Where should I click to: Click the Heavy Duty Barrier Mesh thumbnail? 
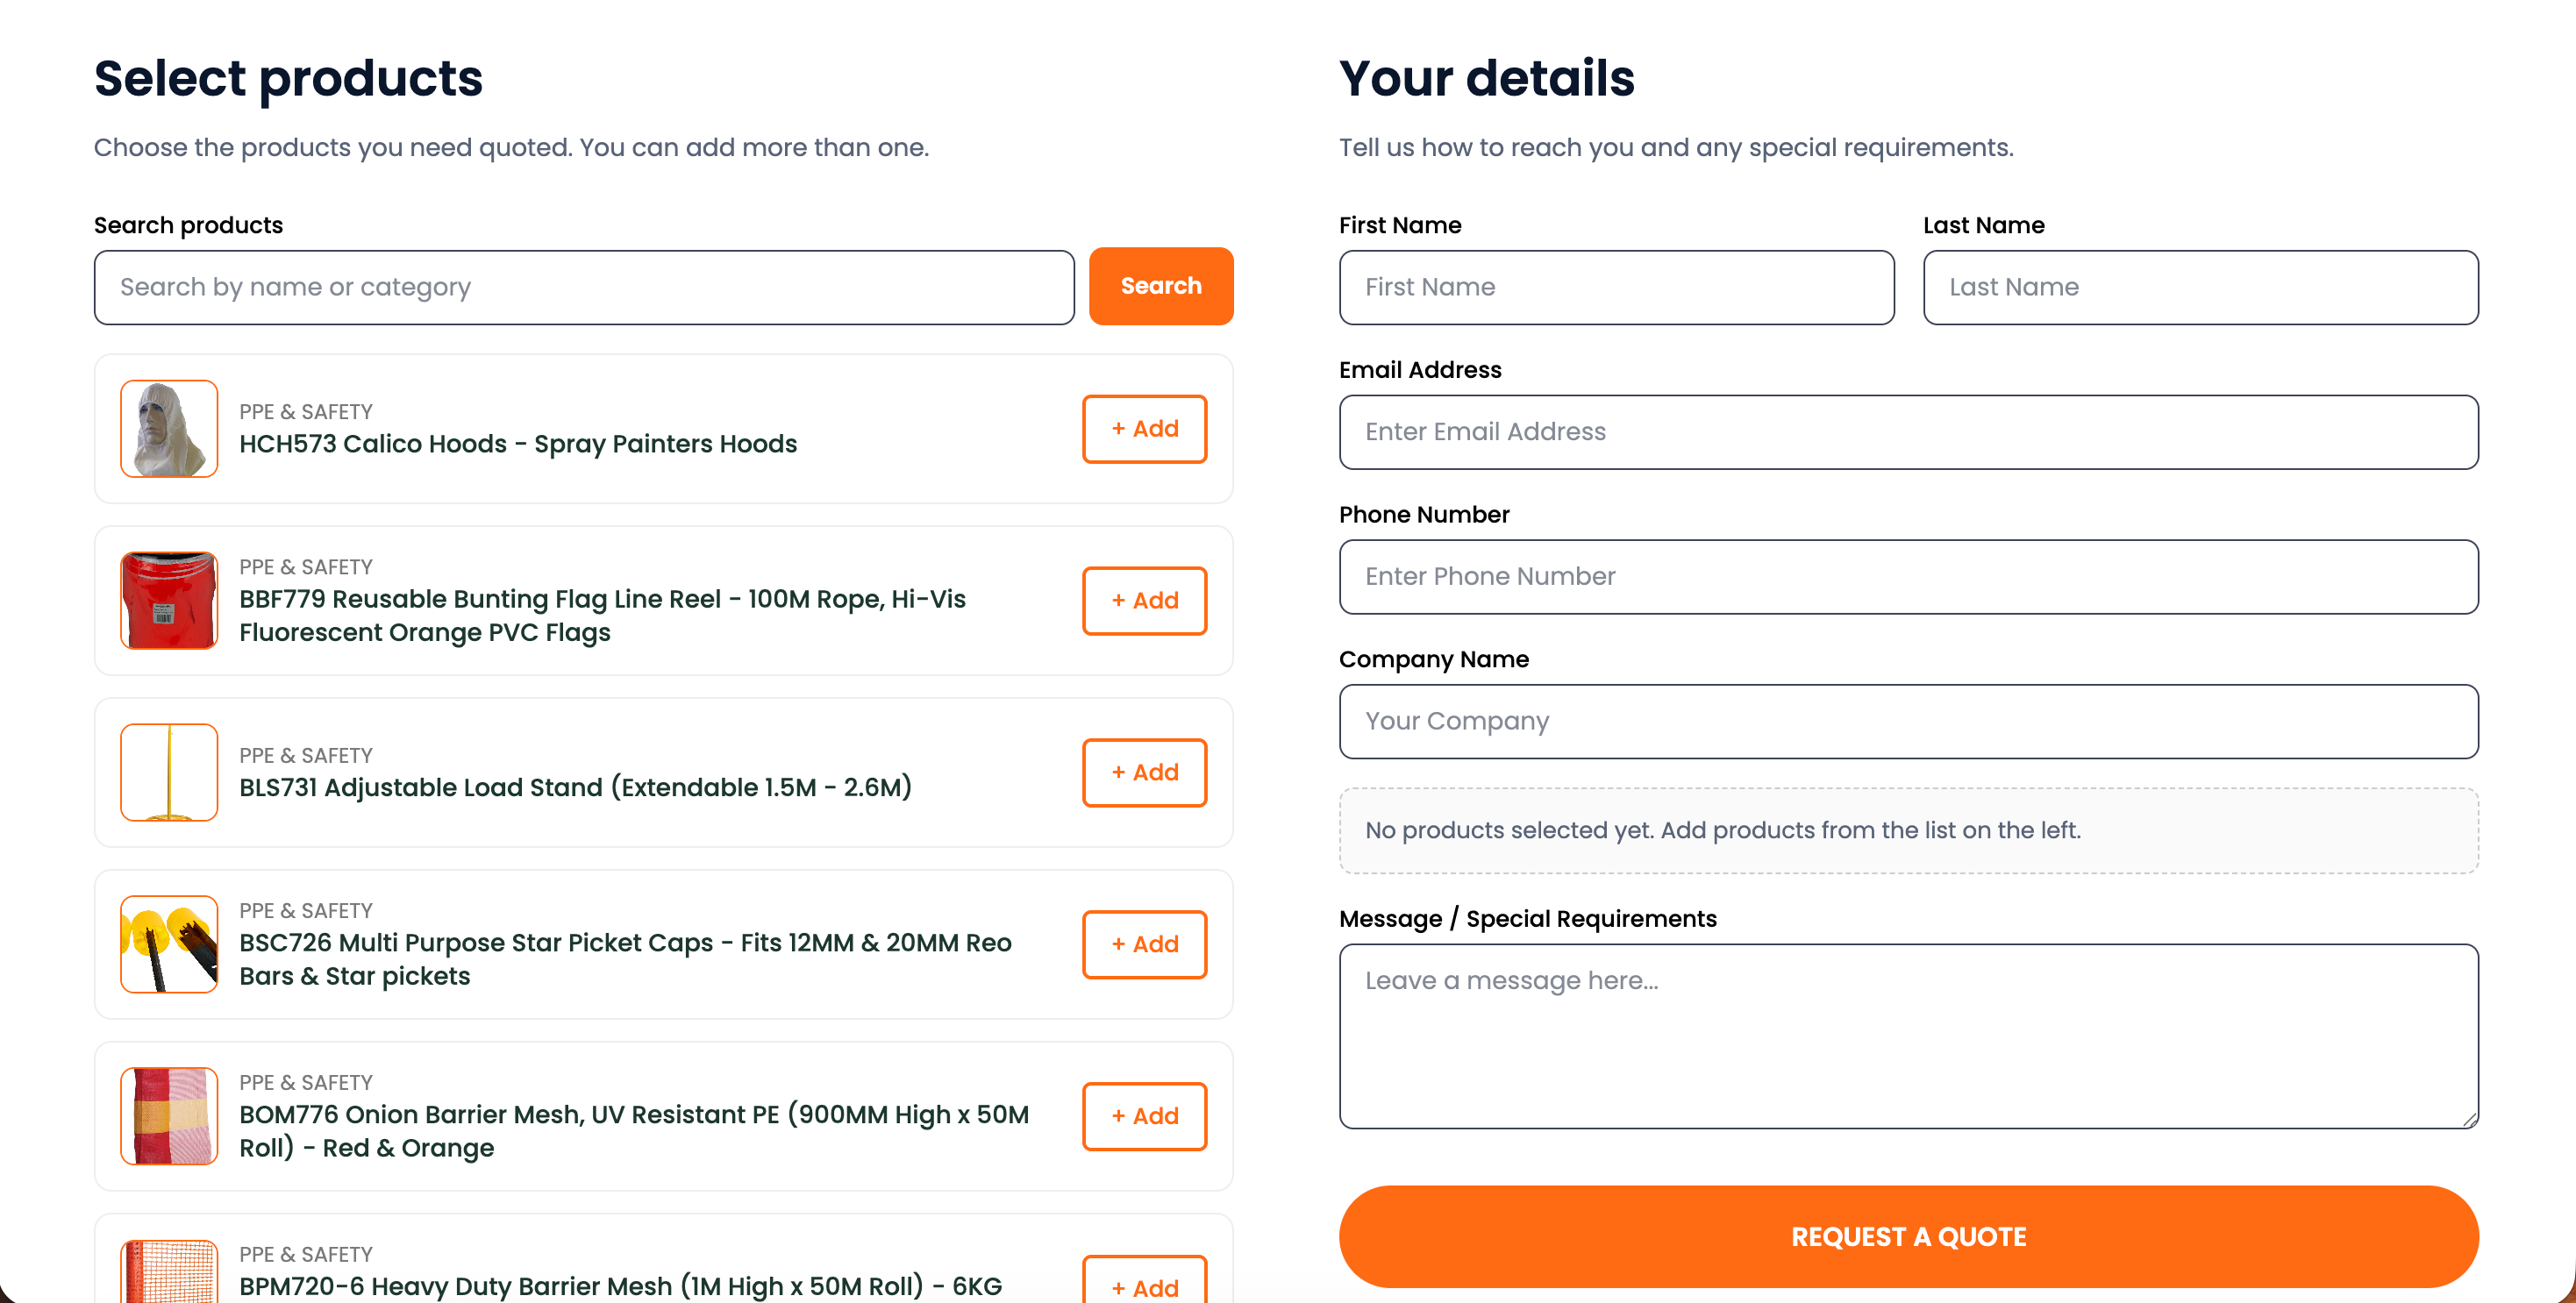coord(169,1271)
